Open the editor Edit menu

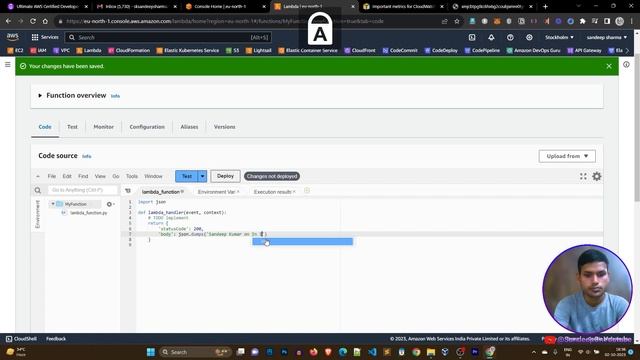67,176
